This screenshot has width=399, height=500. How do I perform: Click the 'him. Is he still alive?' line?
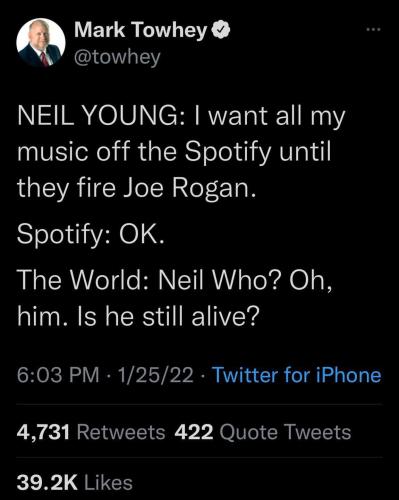pyautogui.click(x=138, y=315)
